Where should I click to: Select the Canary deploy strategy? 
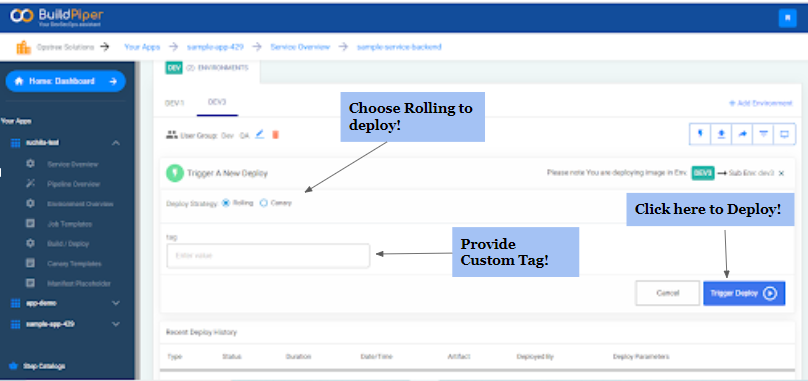tap(264, 203)
